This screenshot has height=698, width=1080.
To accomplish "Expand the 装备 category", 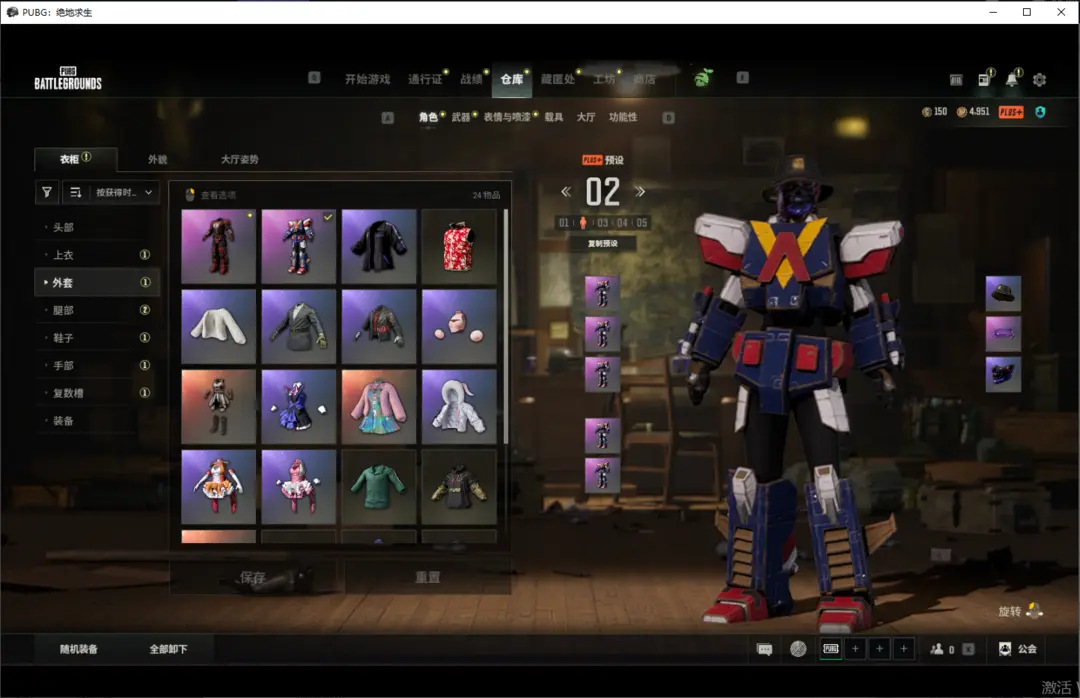I will [97, 420].
